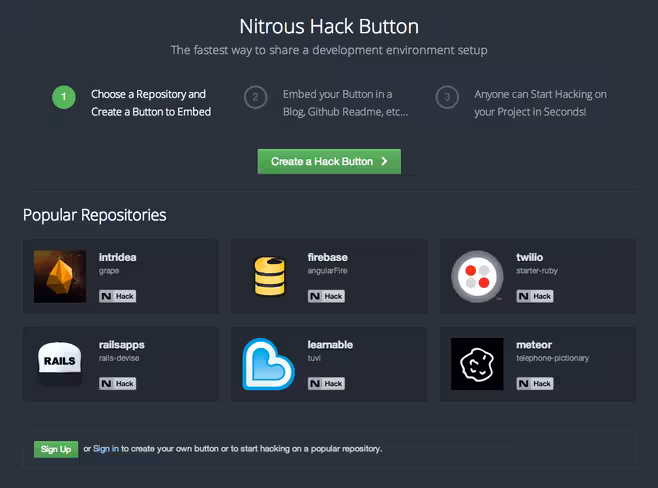Open the railsapps RAILS hat logo

click(60, 363)
